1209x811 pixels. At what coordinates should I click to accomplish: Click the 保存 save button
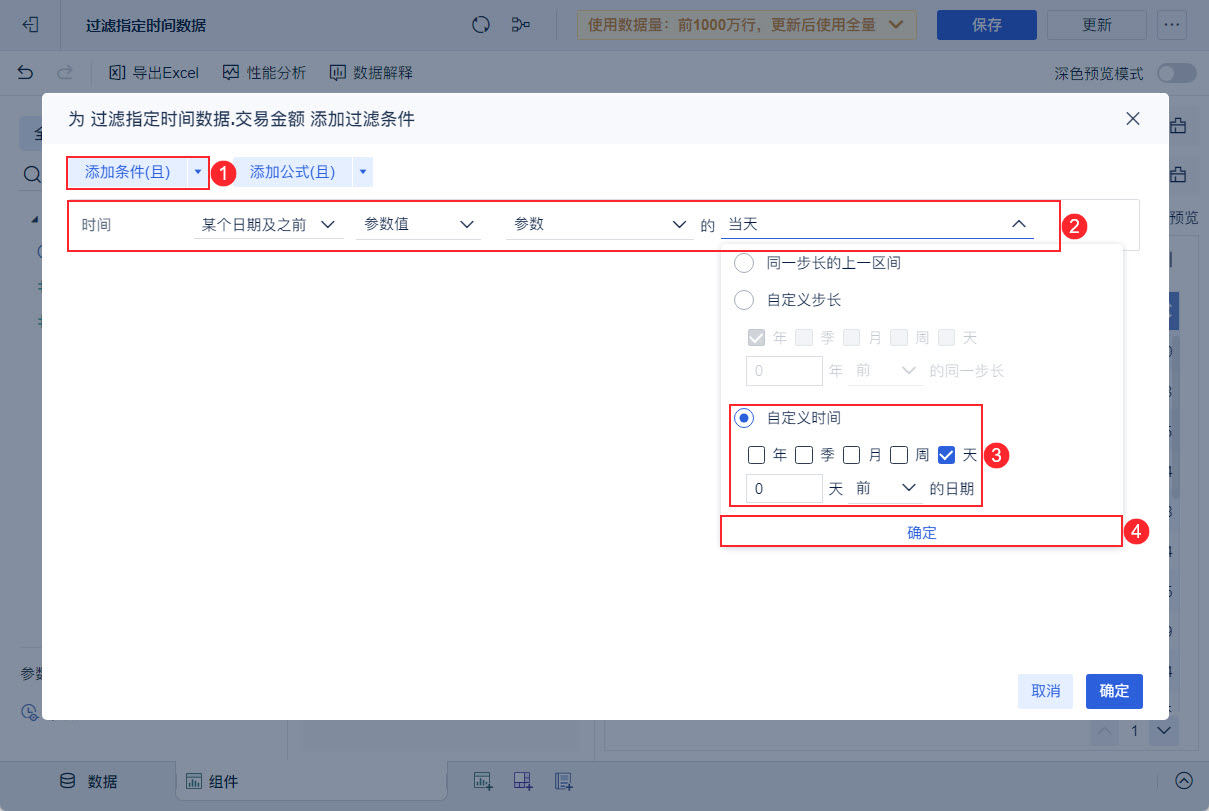pos(987,25)
